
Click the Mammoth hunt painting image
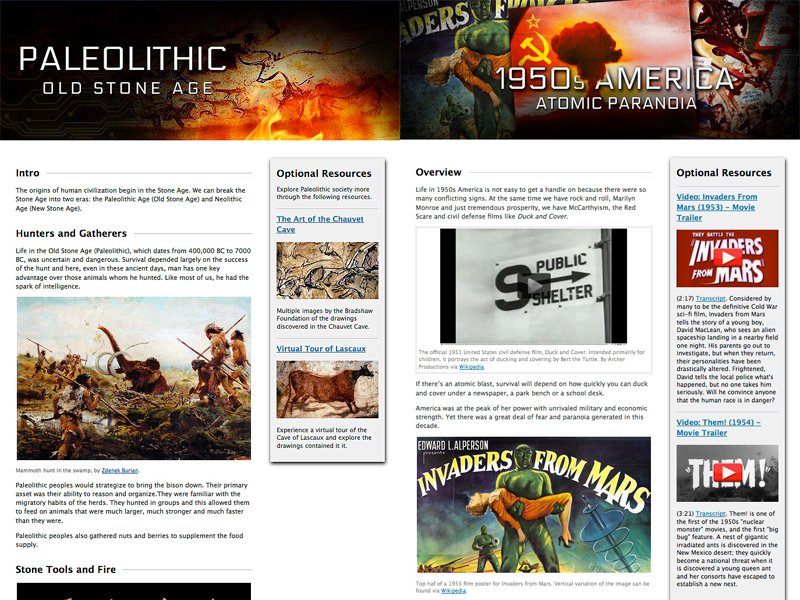[134, 379]
